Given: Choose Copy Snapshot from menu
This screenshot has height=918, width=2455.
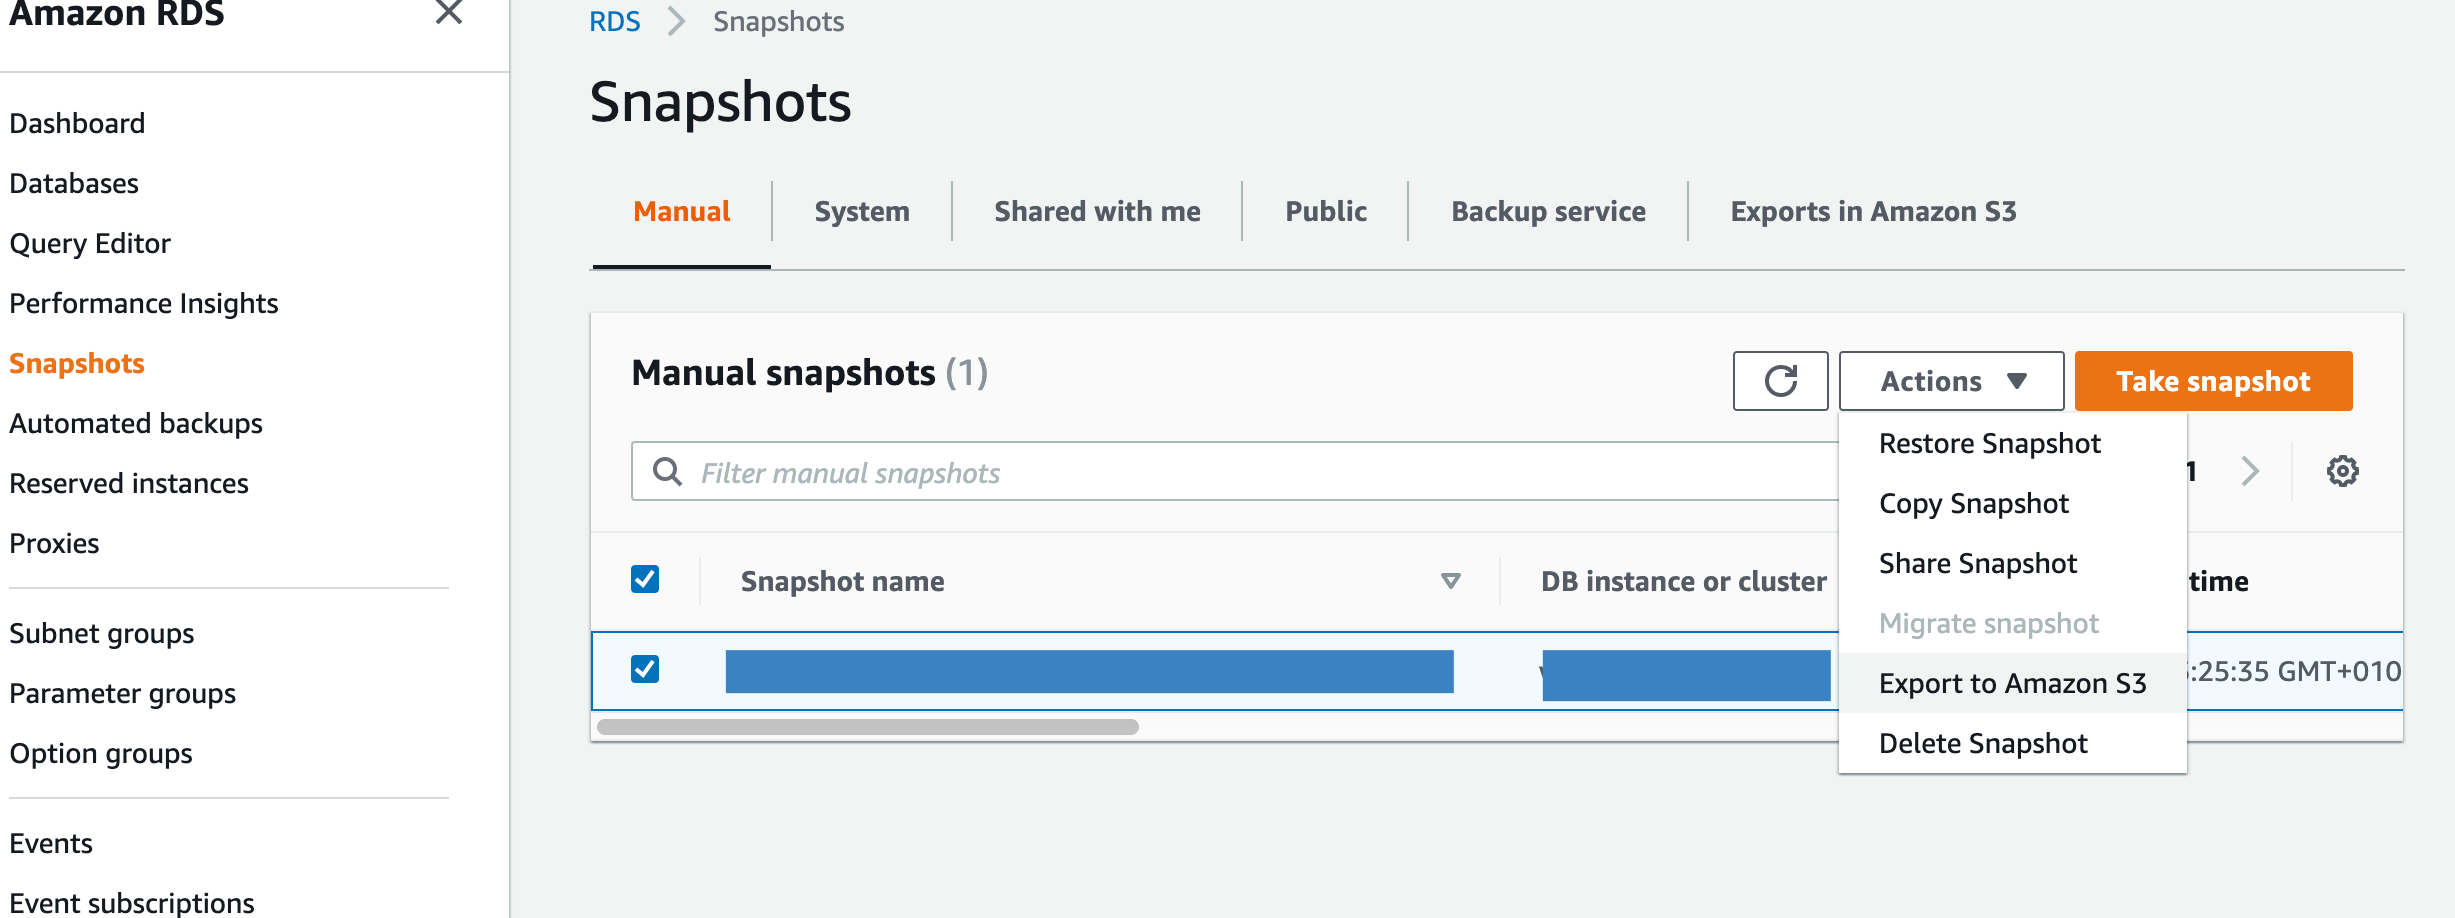Looking at the screenshot, I should [1973, 503].
